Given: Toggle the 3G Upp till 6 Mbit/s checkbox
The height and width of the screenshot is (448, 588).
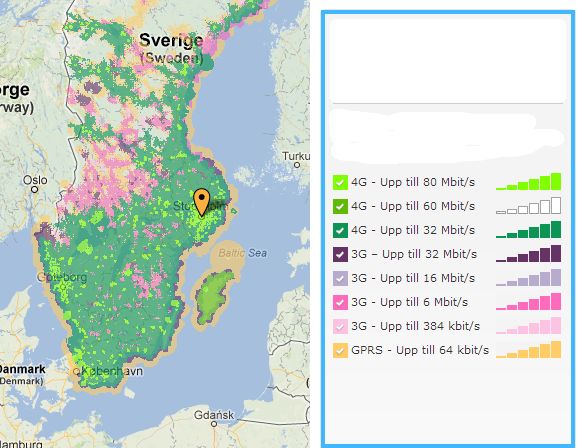Looking at the screenshot, I should [340, 303].
